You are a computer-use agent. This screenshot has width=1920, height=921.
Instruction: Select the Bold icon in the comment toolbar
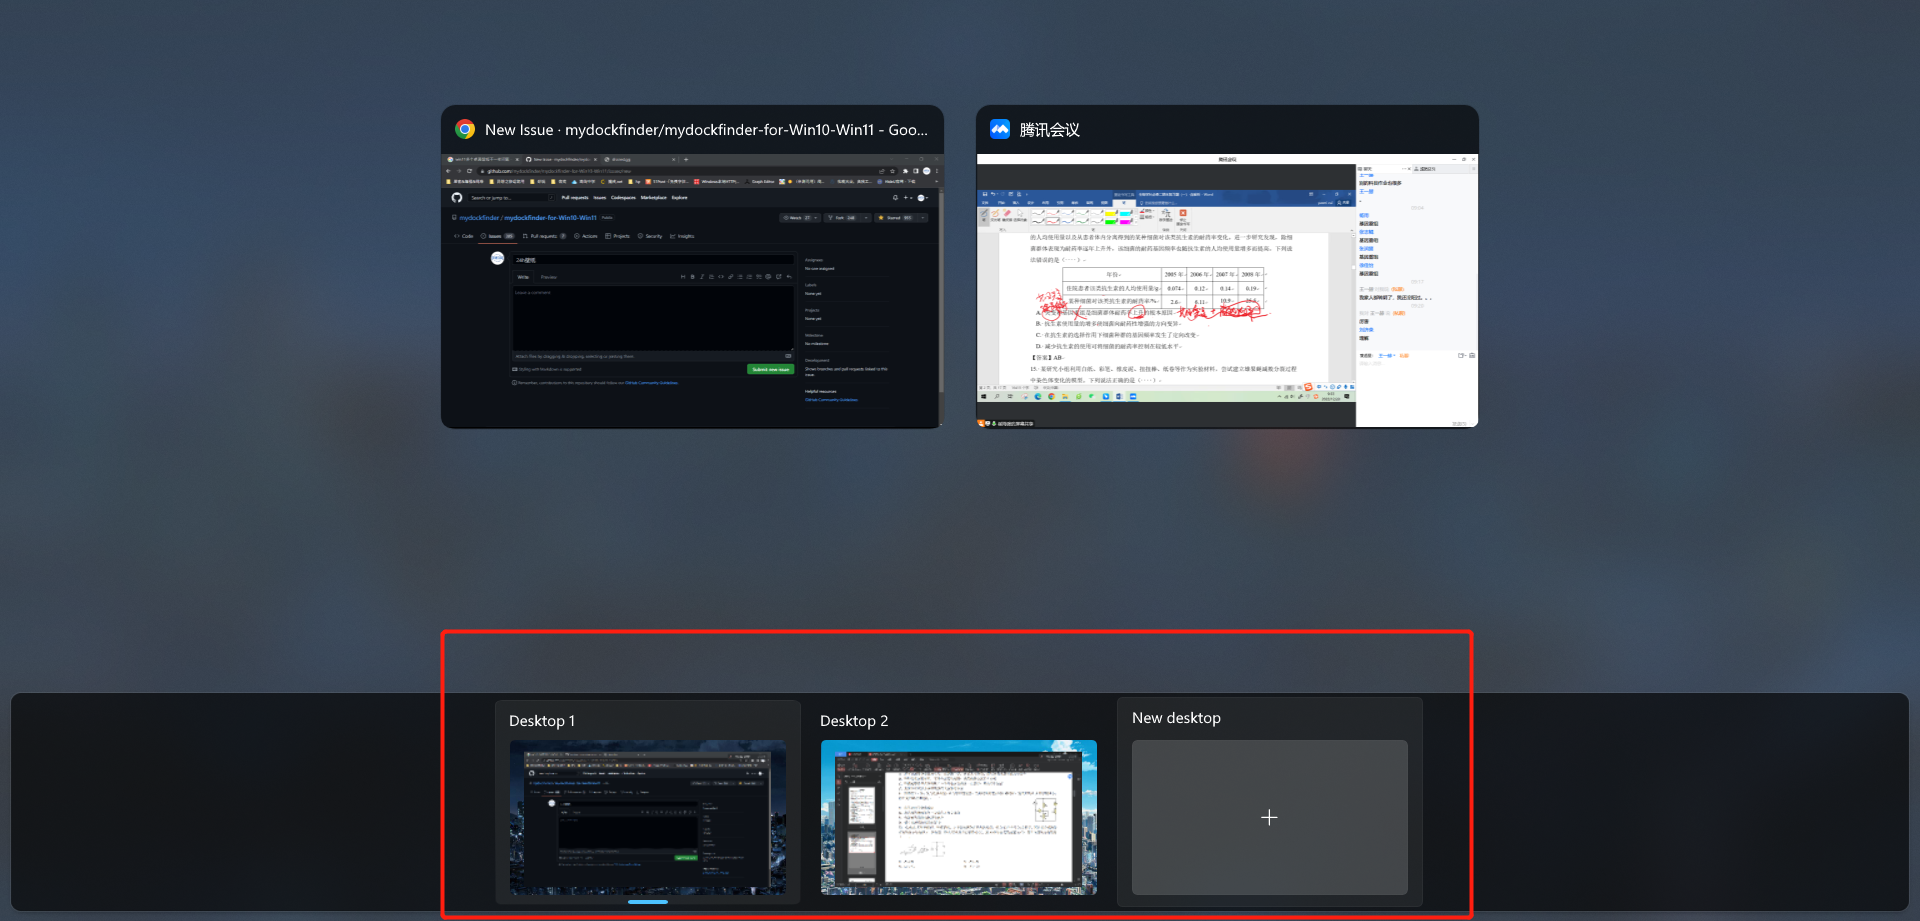pyautogui.click(x=692, y=277)
